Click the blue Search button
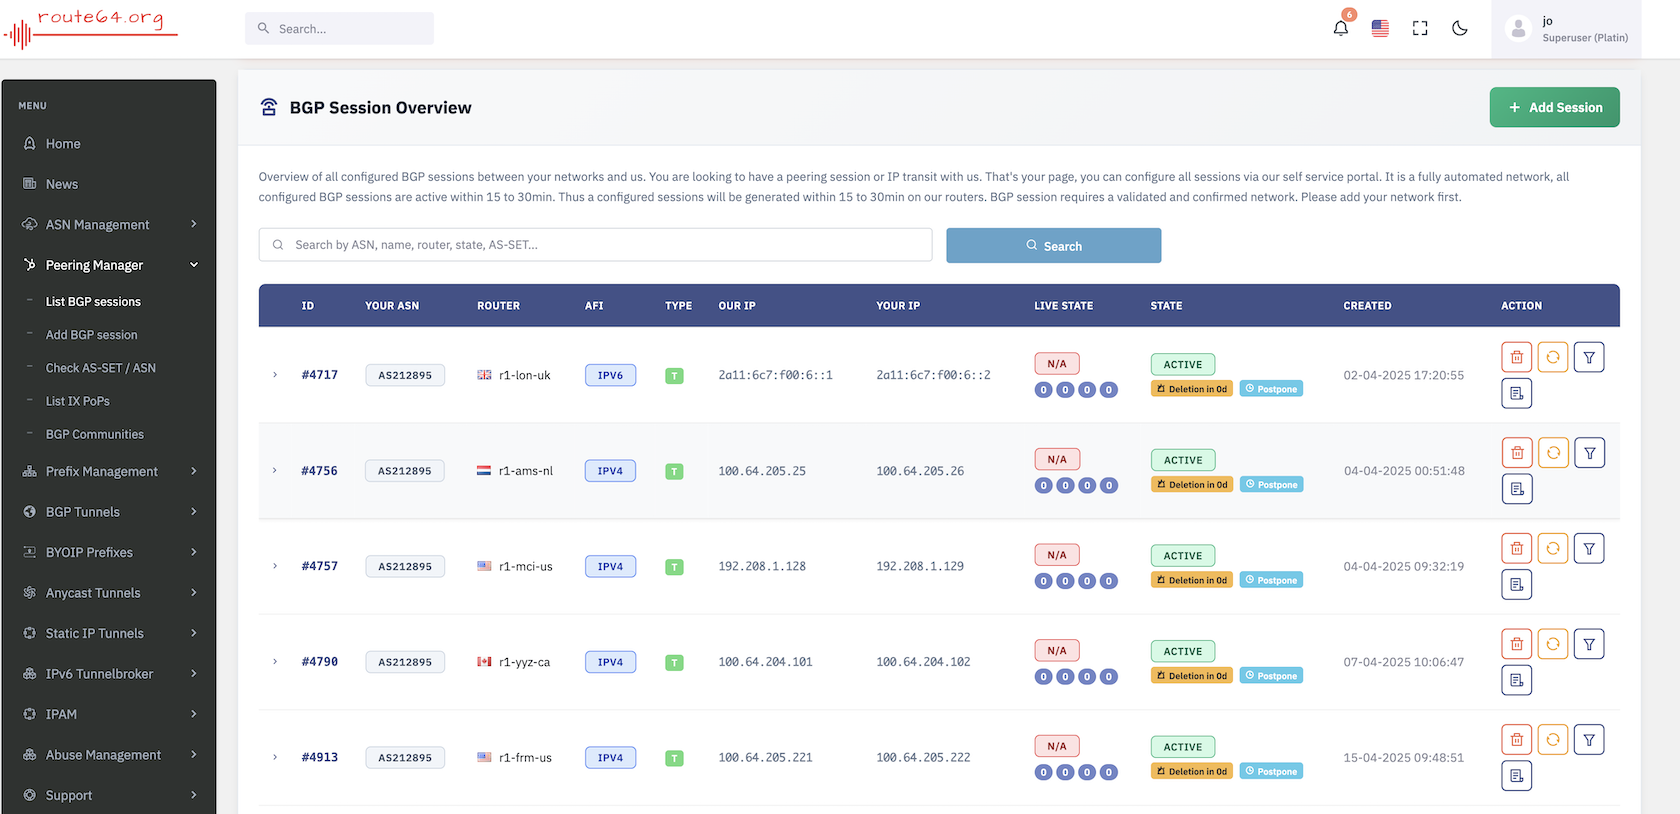Viewport: 1680px width, 814px height. (x=1053, y=246)
